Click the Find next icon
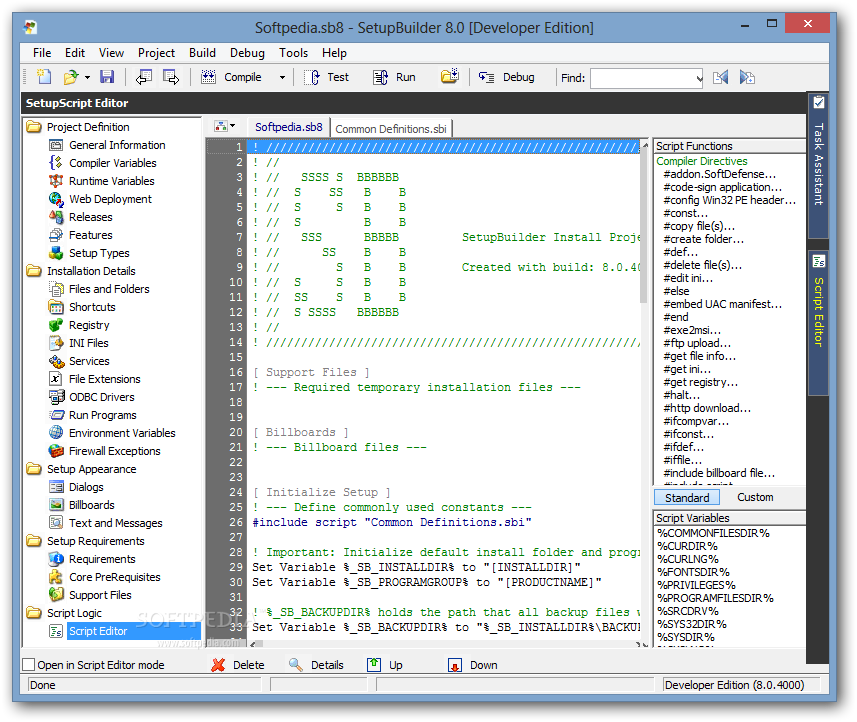The image size is (857, 722). coord(747,78)
